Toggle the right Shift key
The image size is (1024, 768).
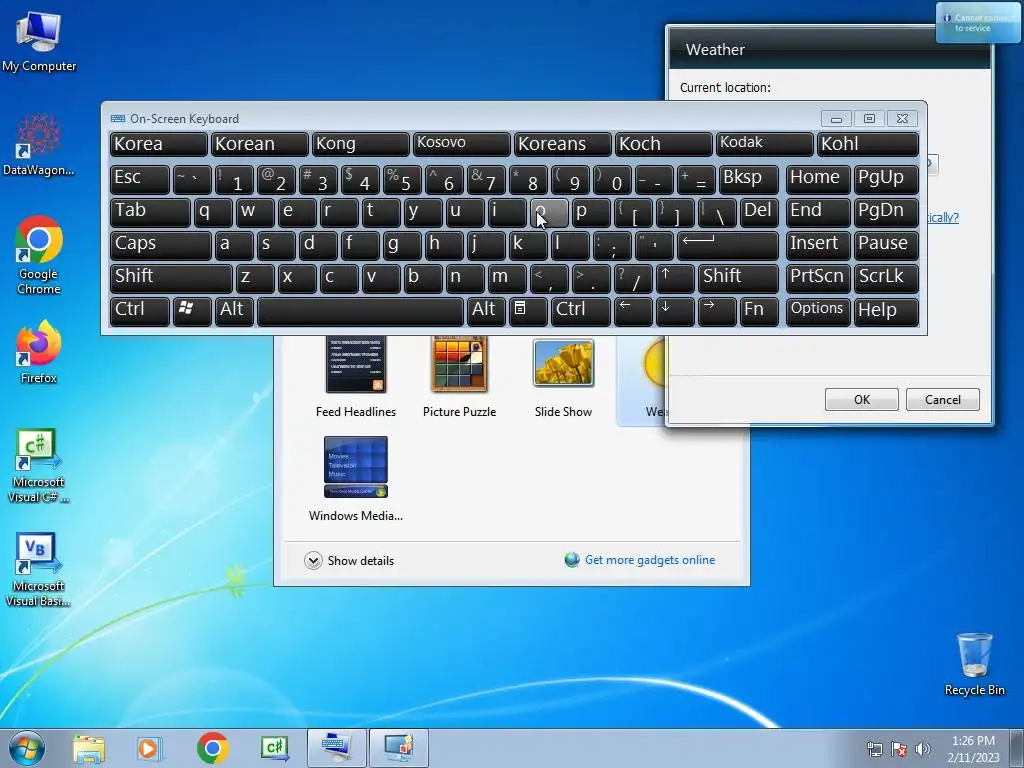738,278
